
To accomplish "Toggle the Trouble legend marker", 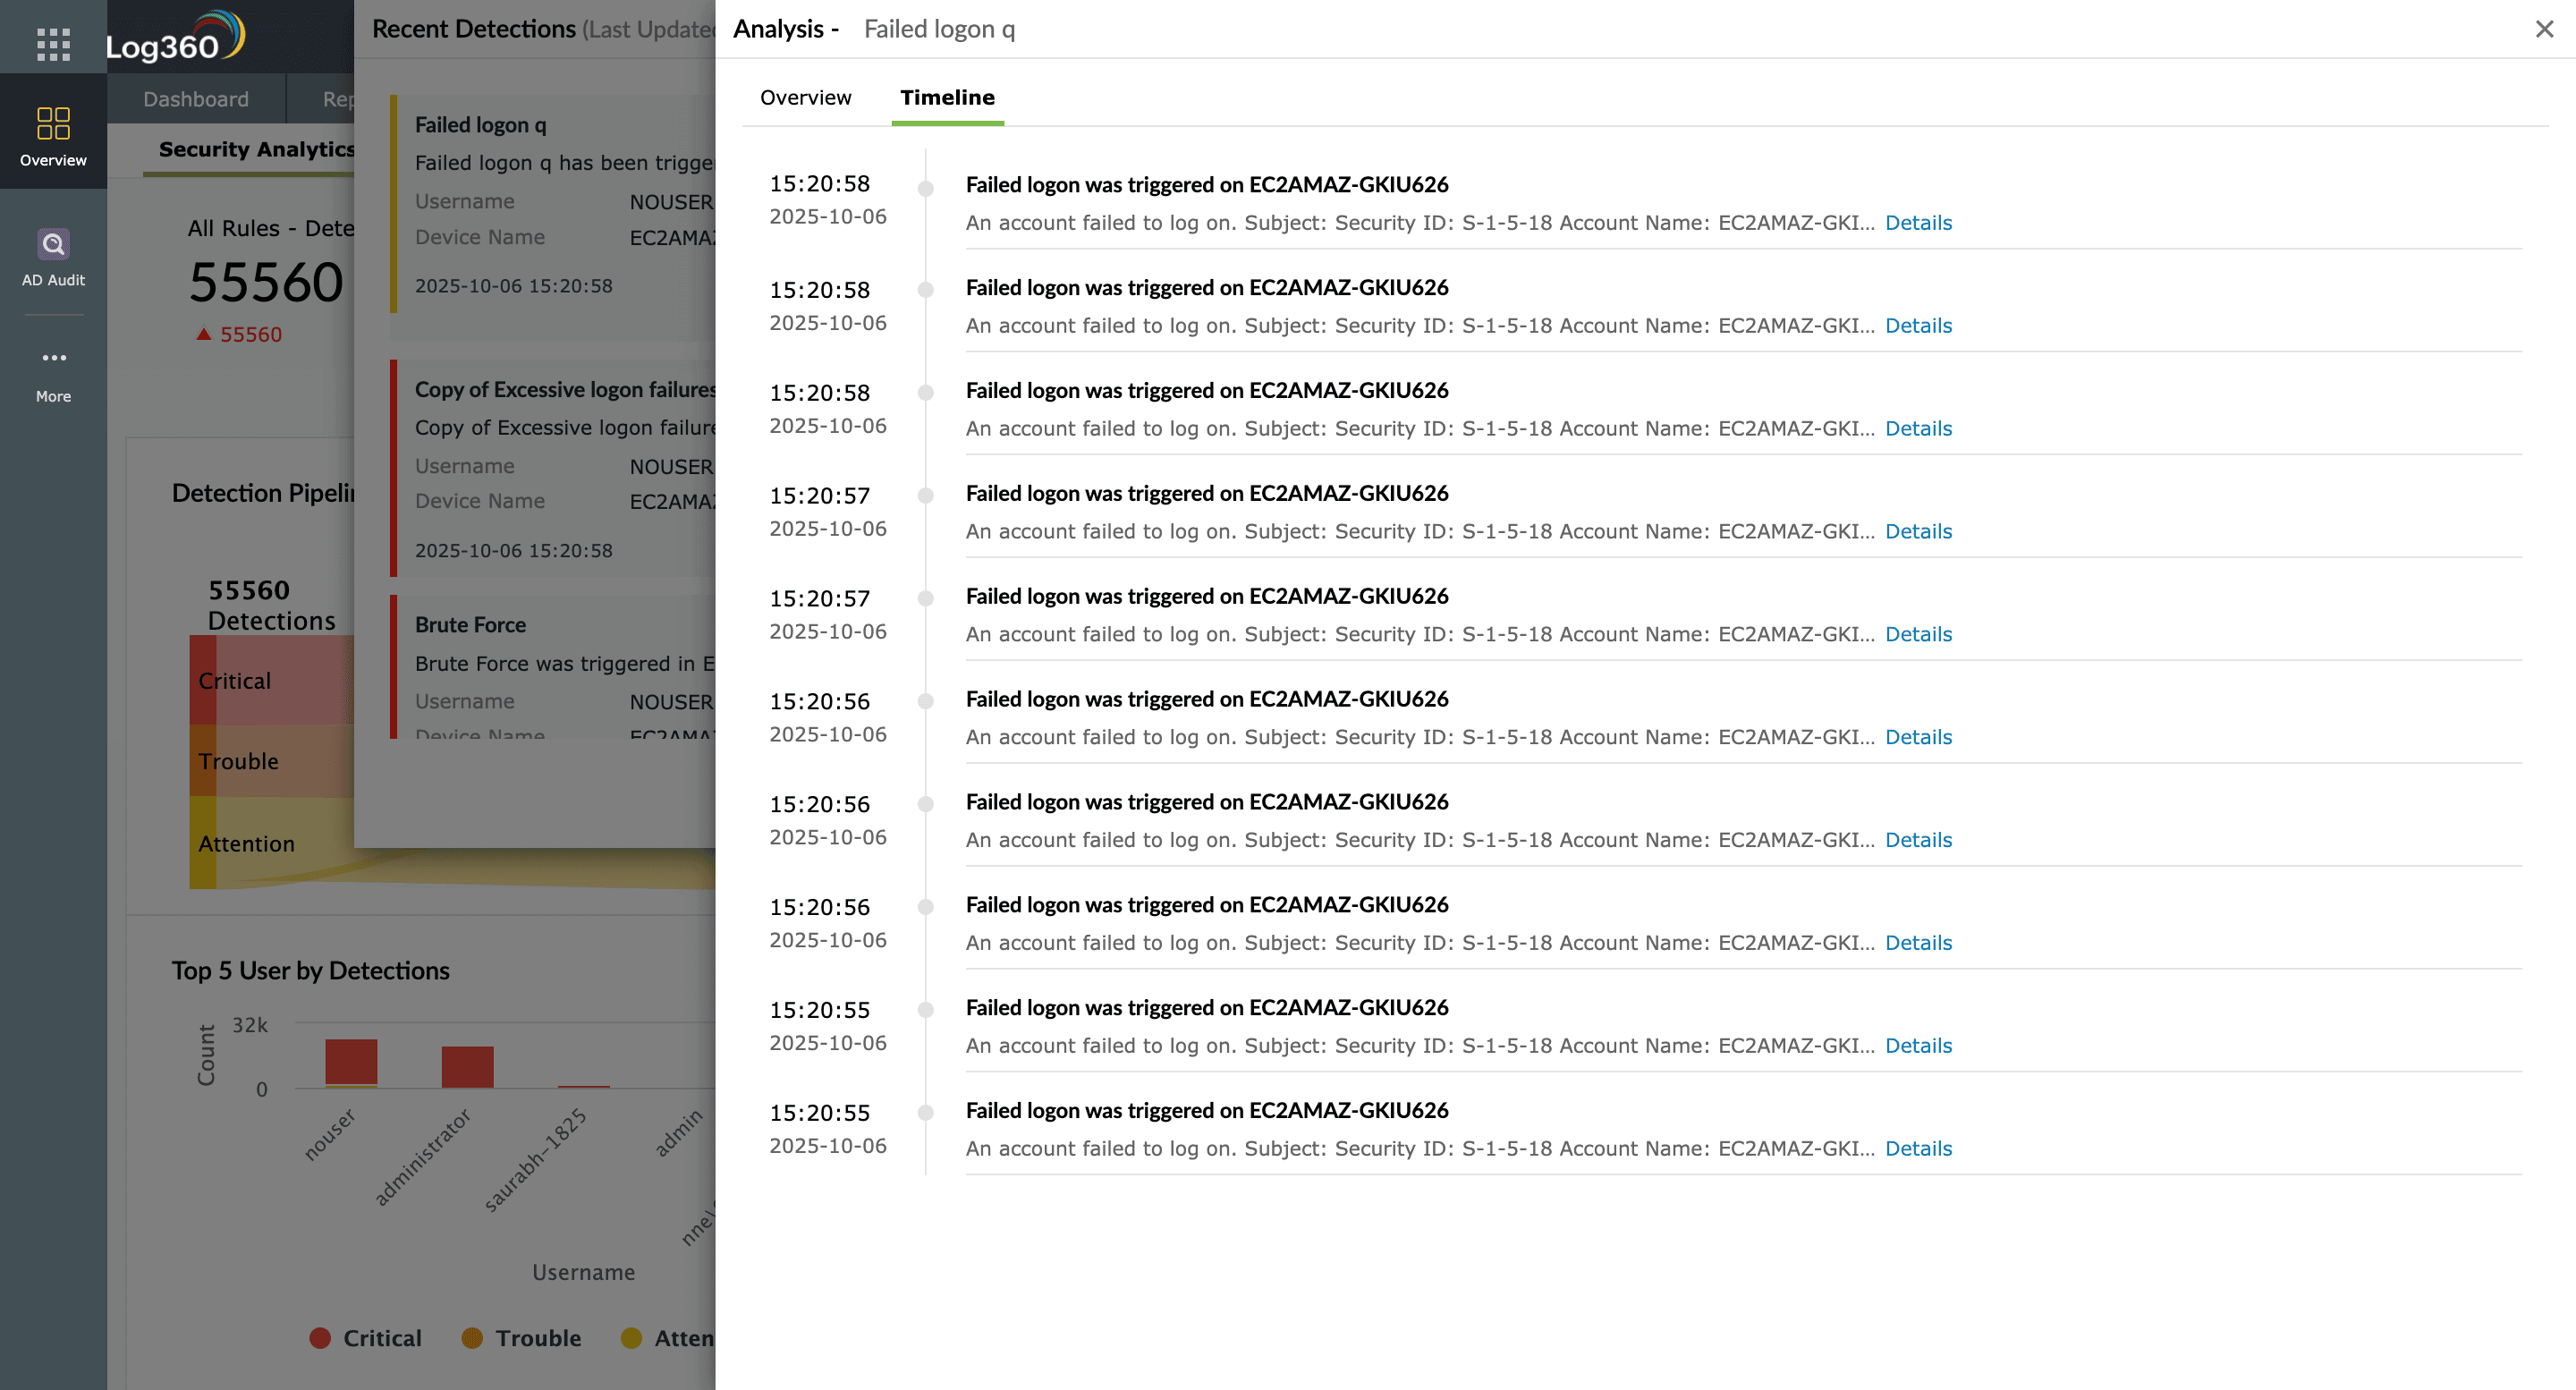I will [472, 1338].
